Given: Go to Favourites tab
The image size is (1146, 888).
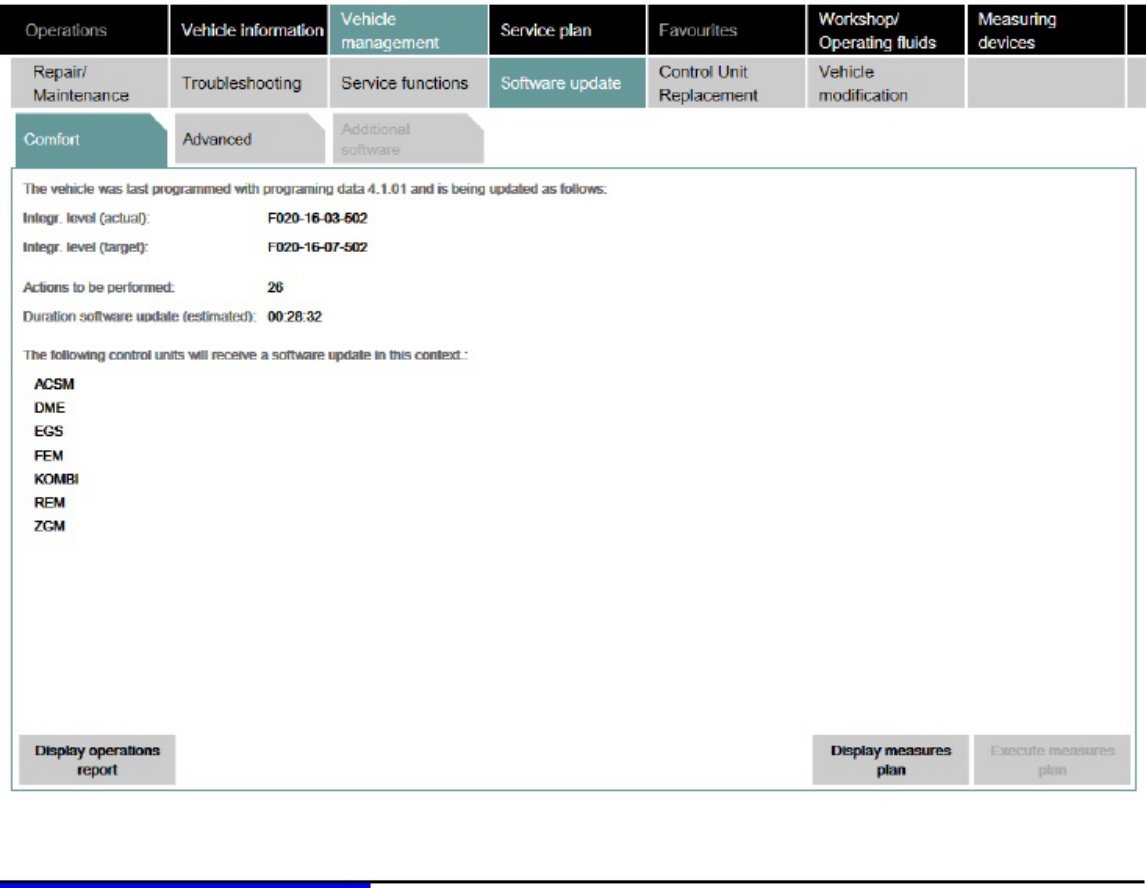Looking at the screenshot, I should tap(726, 30).
